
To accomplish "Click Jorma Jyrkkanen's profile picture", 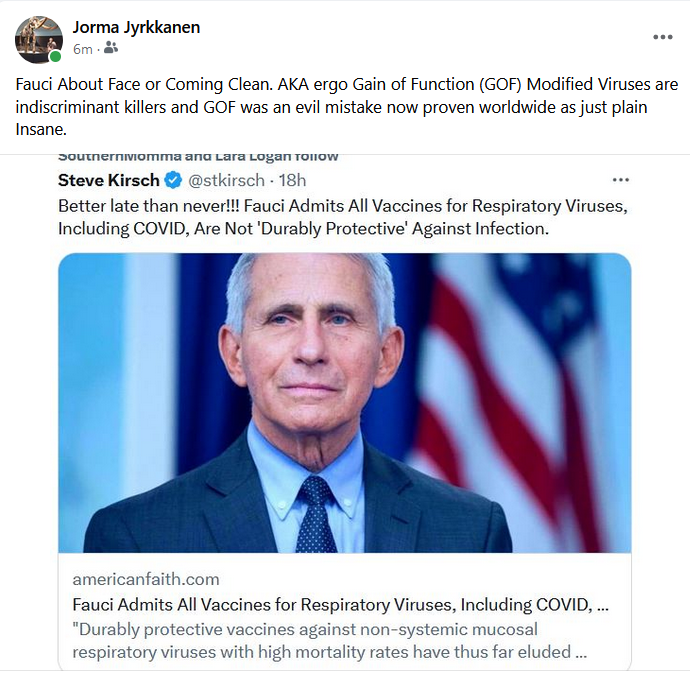I will (x=39, y=38).
